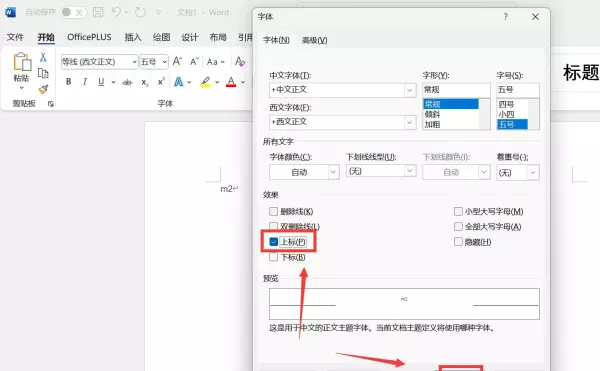Check the Small caps (小型大写字母) checkbox
The image size is (600, 371).
(458, 212)
